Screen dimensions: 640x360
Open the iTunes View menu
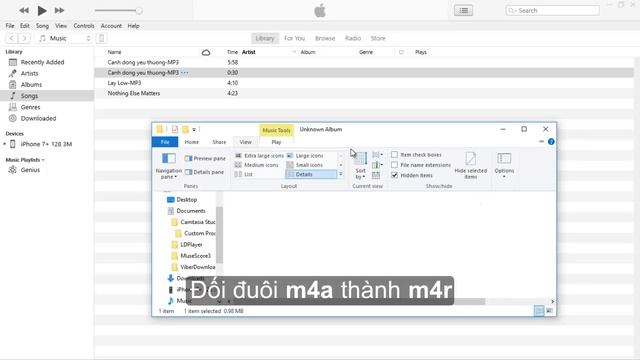click(x=61, y=26)
